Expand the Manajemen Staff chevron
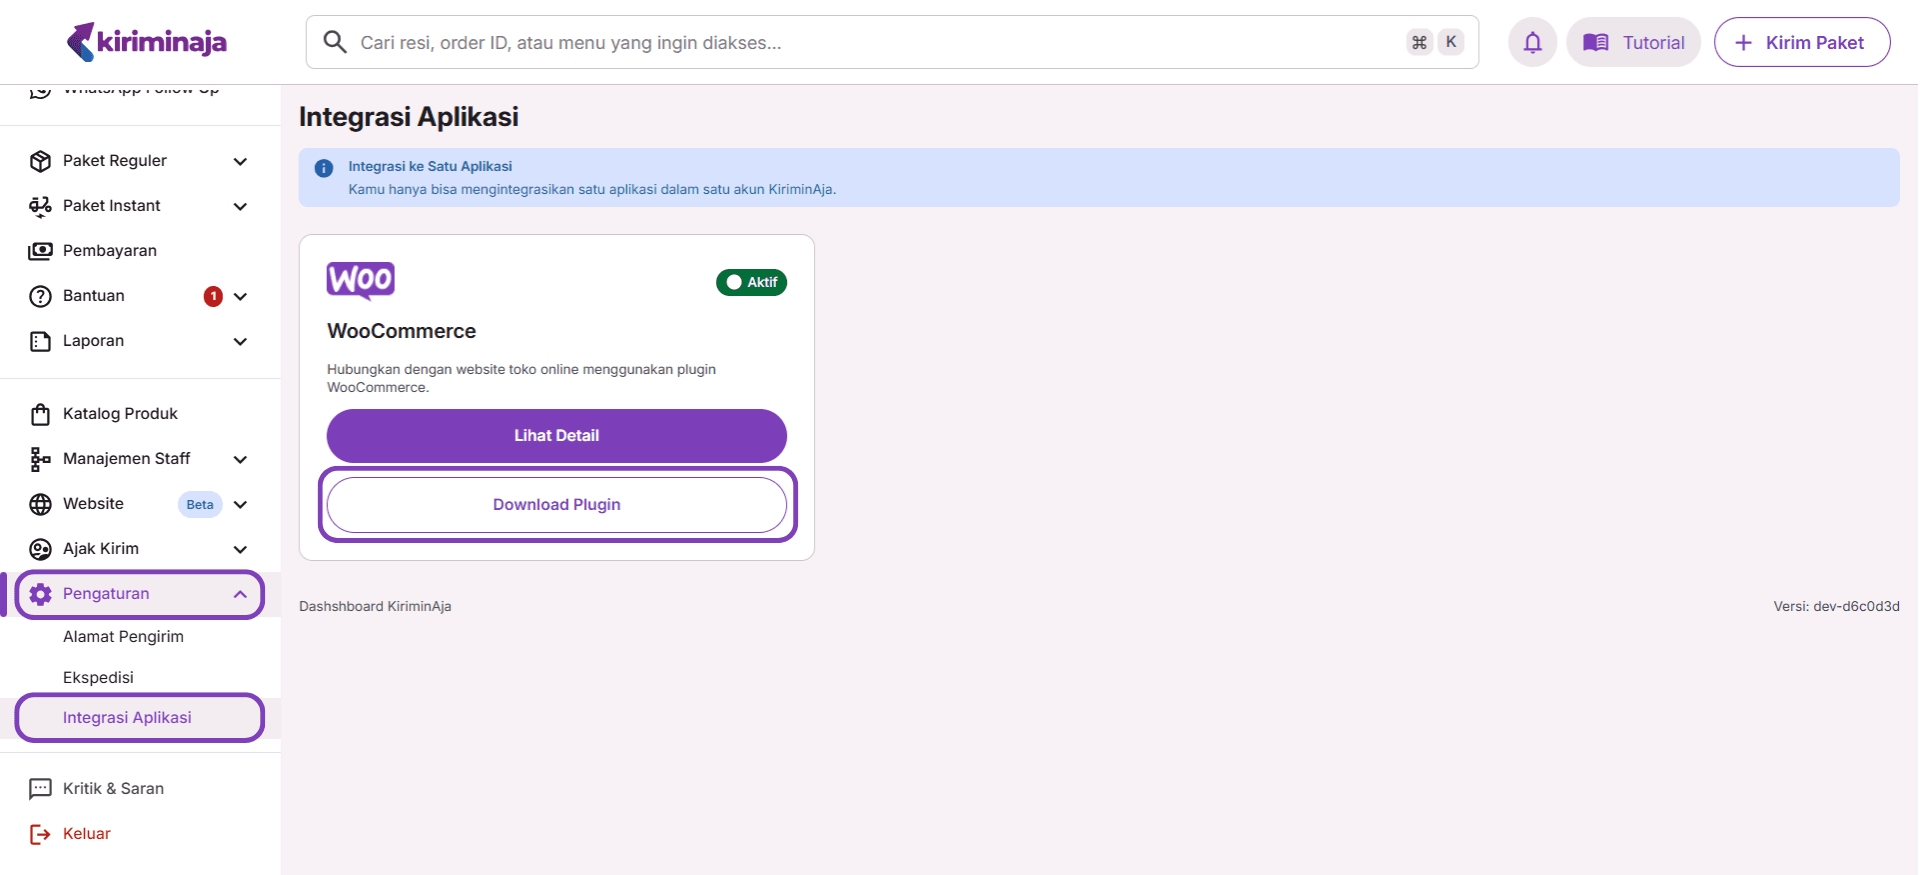Screen dimensions: 1920x875 point(240,459)
